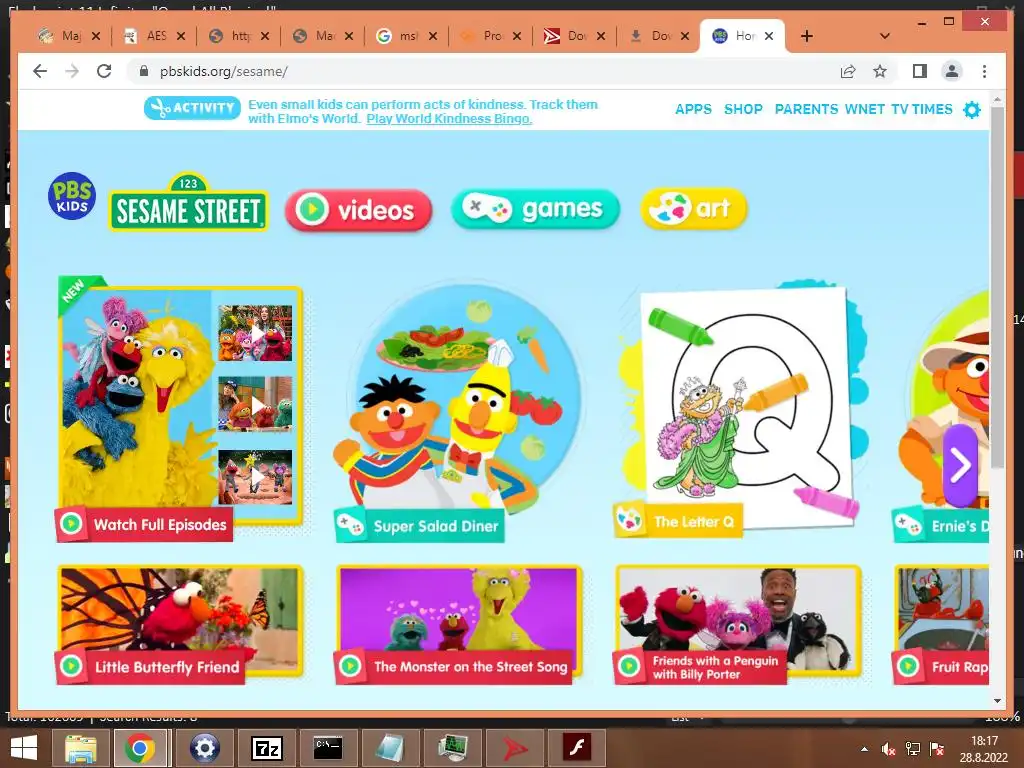Reload the pbskids.org page
Image resolution: width=1024 pixels, height=768 pixels.
(x=104, y=71)
